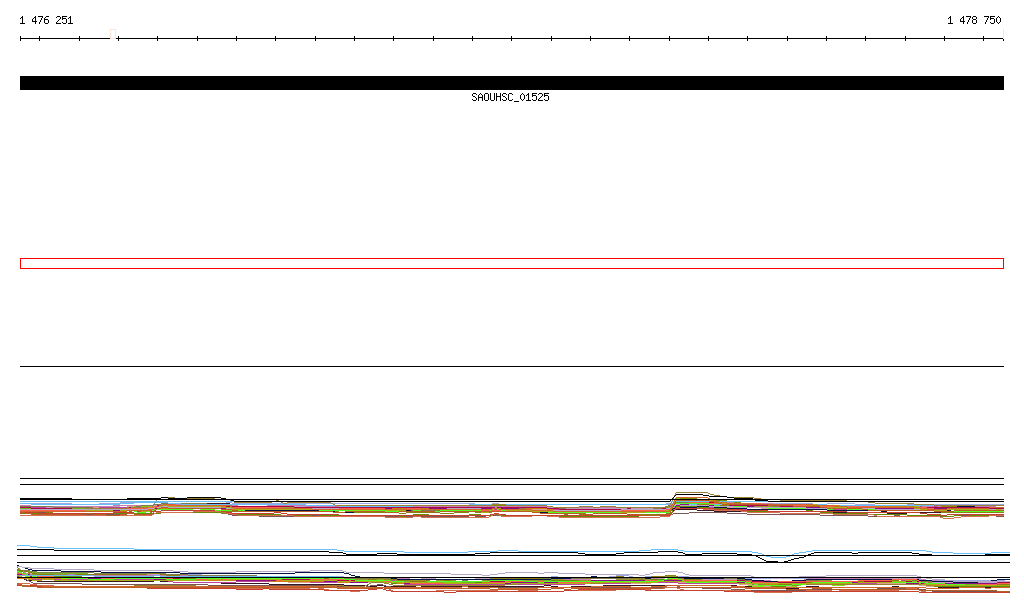Select the SAOUHSC_01525 gene label
The width and height of the screenshot is (1024, 611).
(510, 97)
